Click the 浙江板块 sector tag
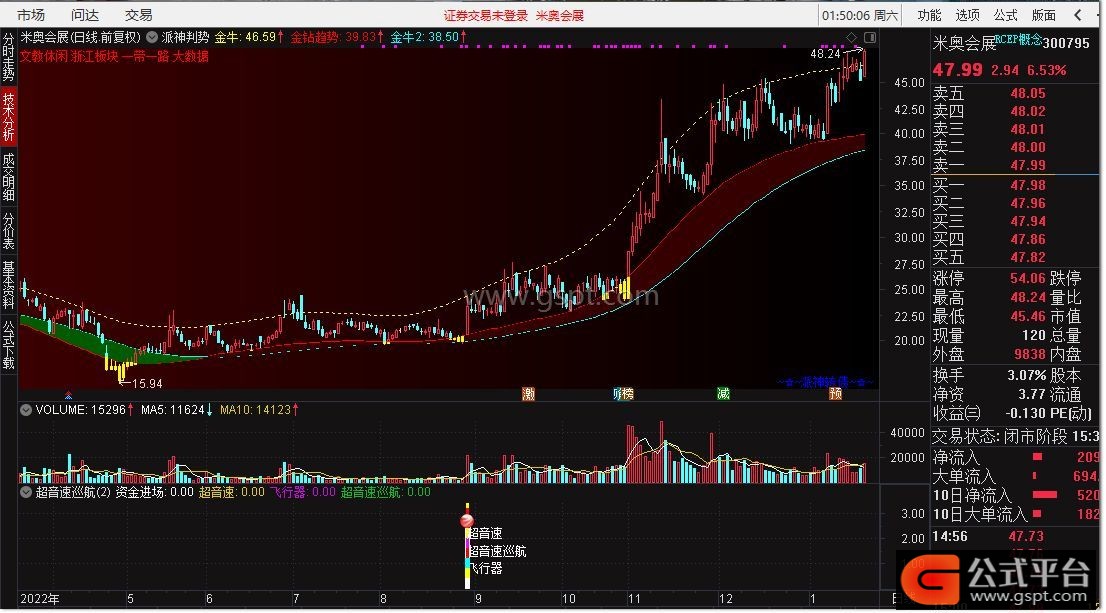This screenshot has height=613, width=1106. pyautogui.click(x=95, y=56)
